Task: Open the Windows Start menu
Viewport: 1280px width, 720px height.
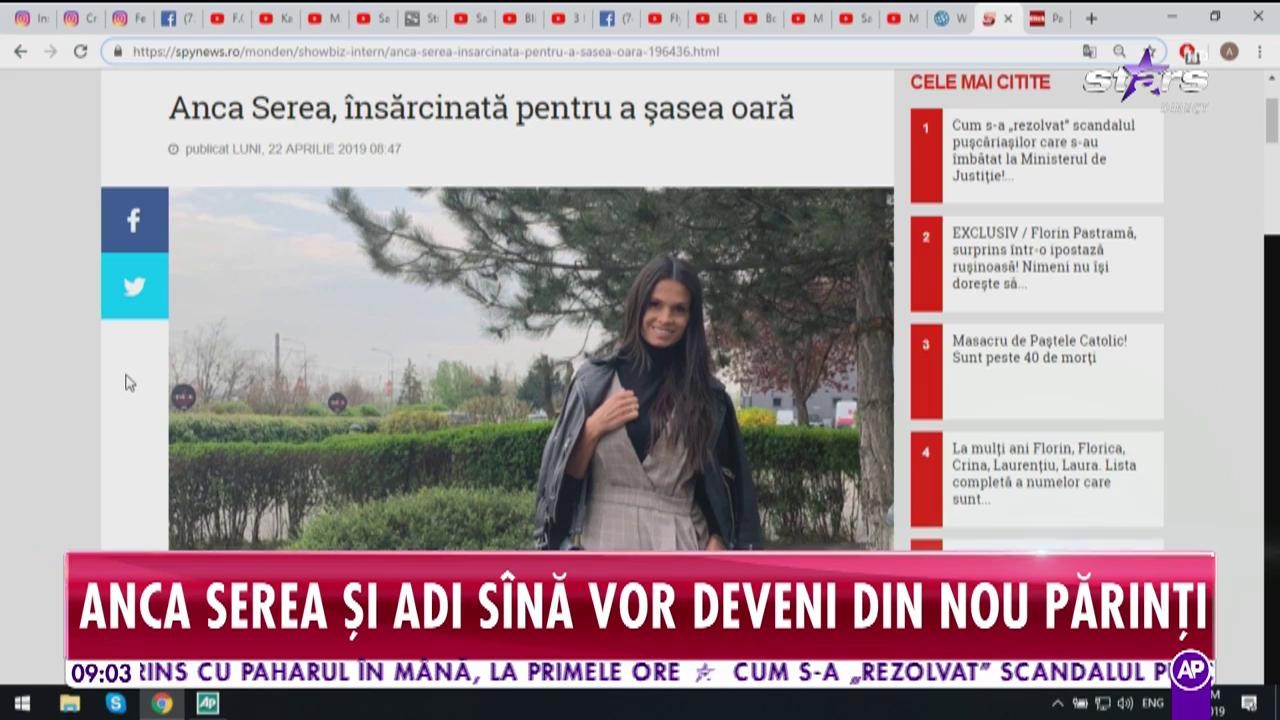Action: [22, 703]
